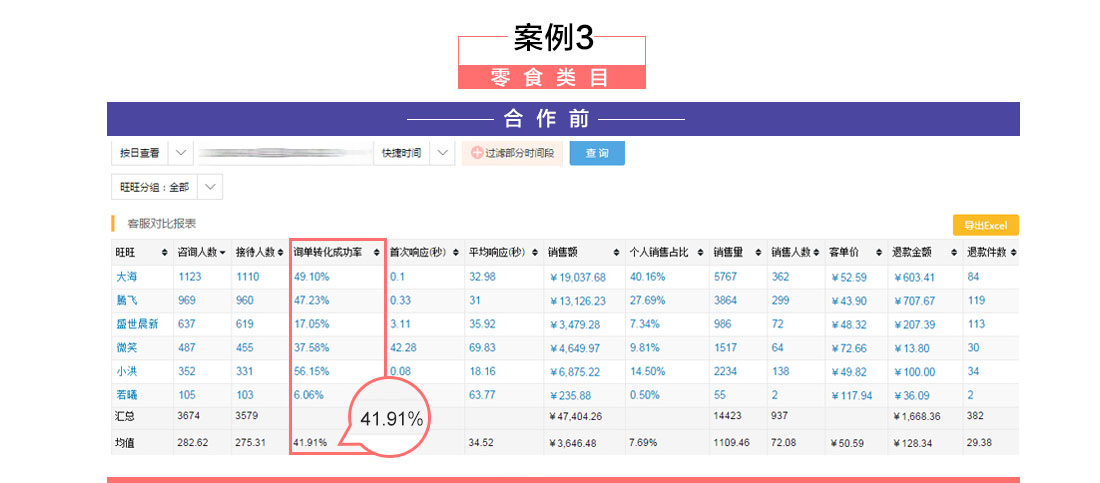Open the 快捷时间 dropdown arrow

[443, 153]
